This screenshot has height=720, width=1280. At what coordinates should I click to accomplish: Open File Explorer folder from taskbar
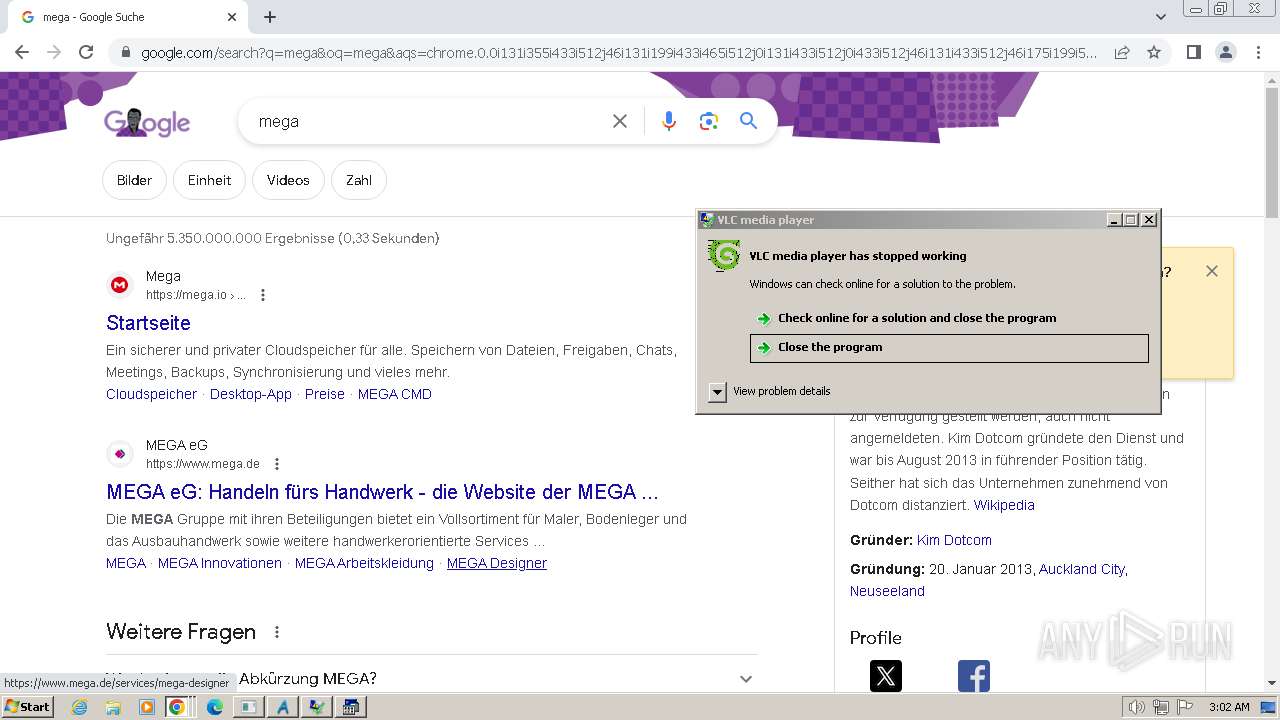113,707
